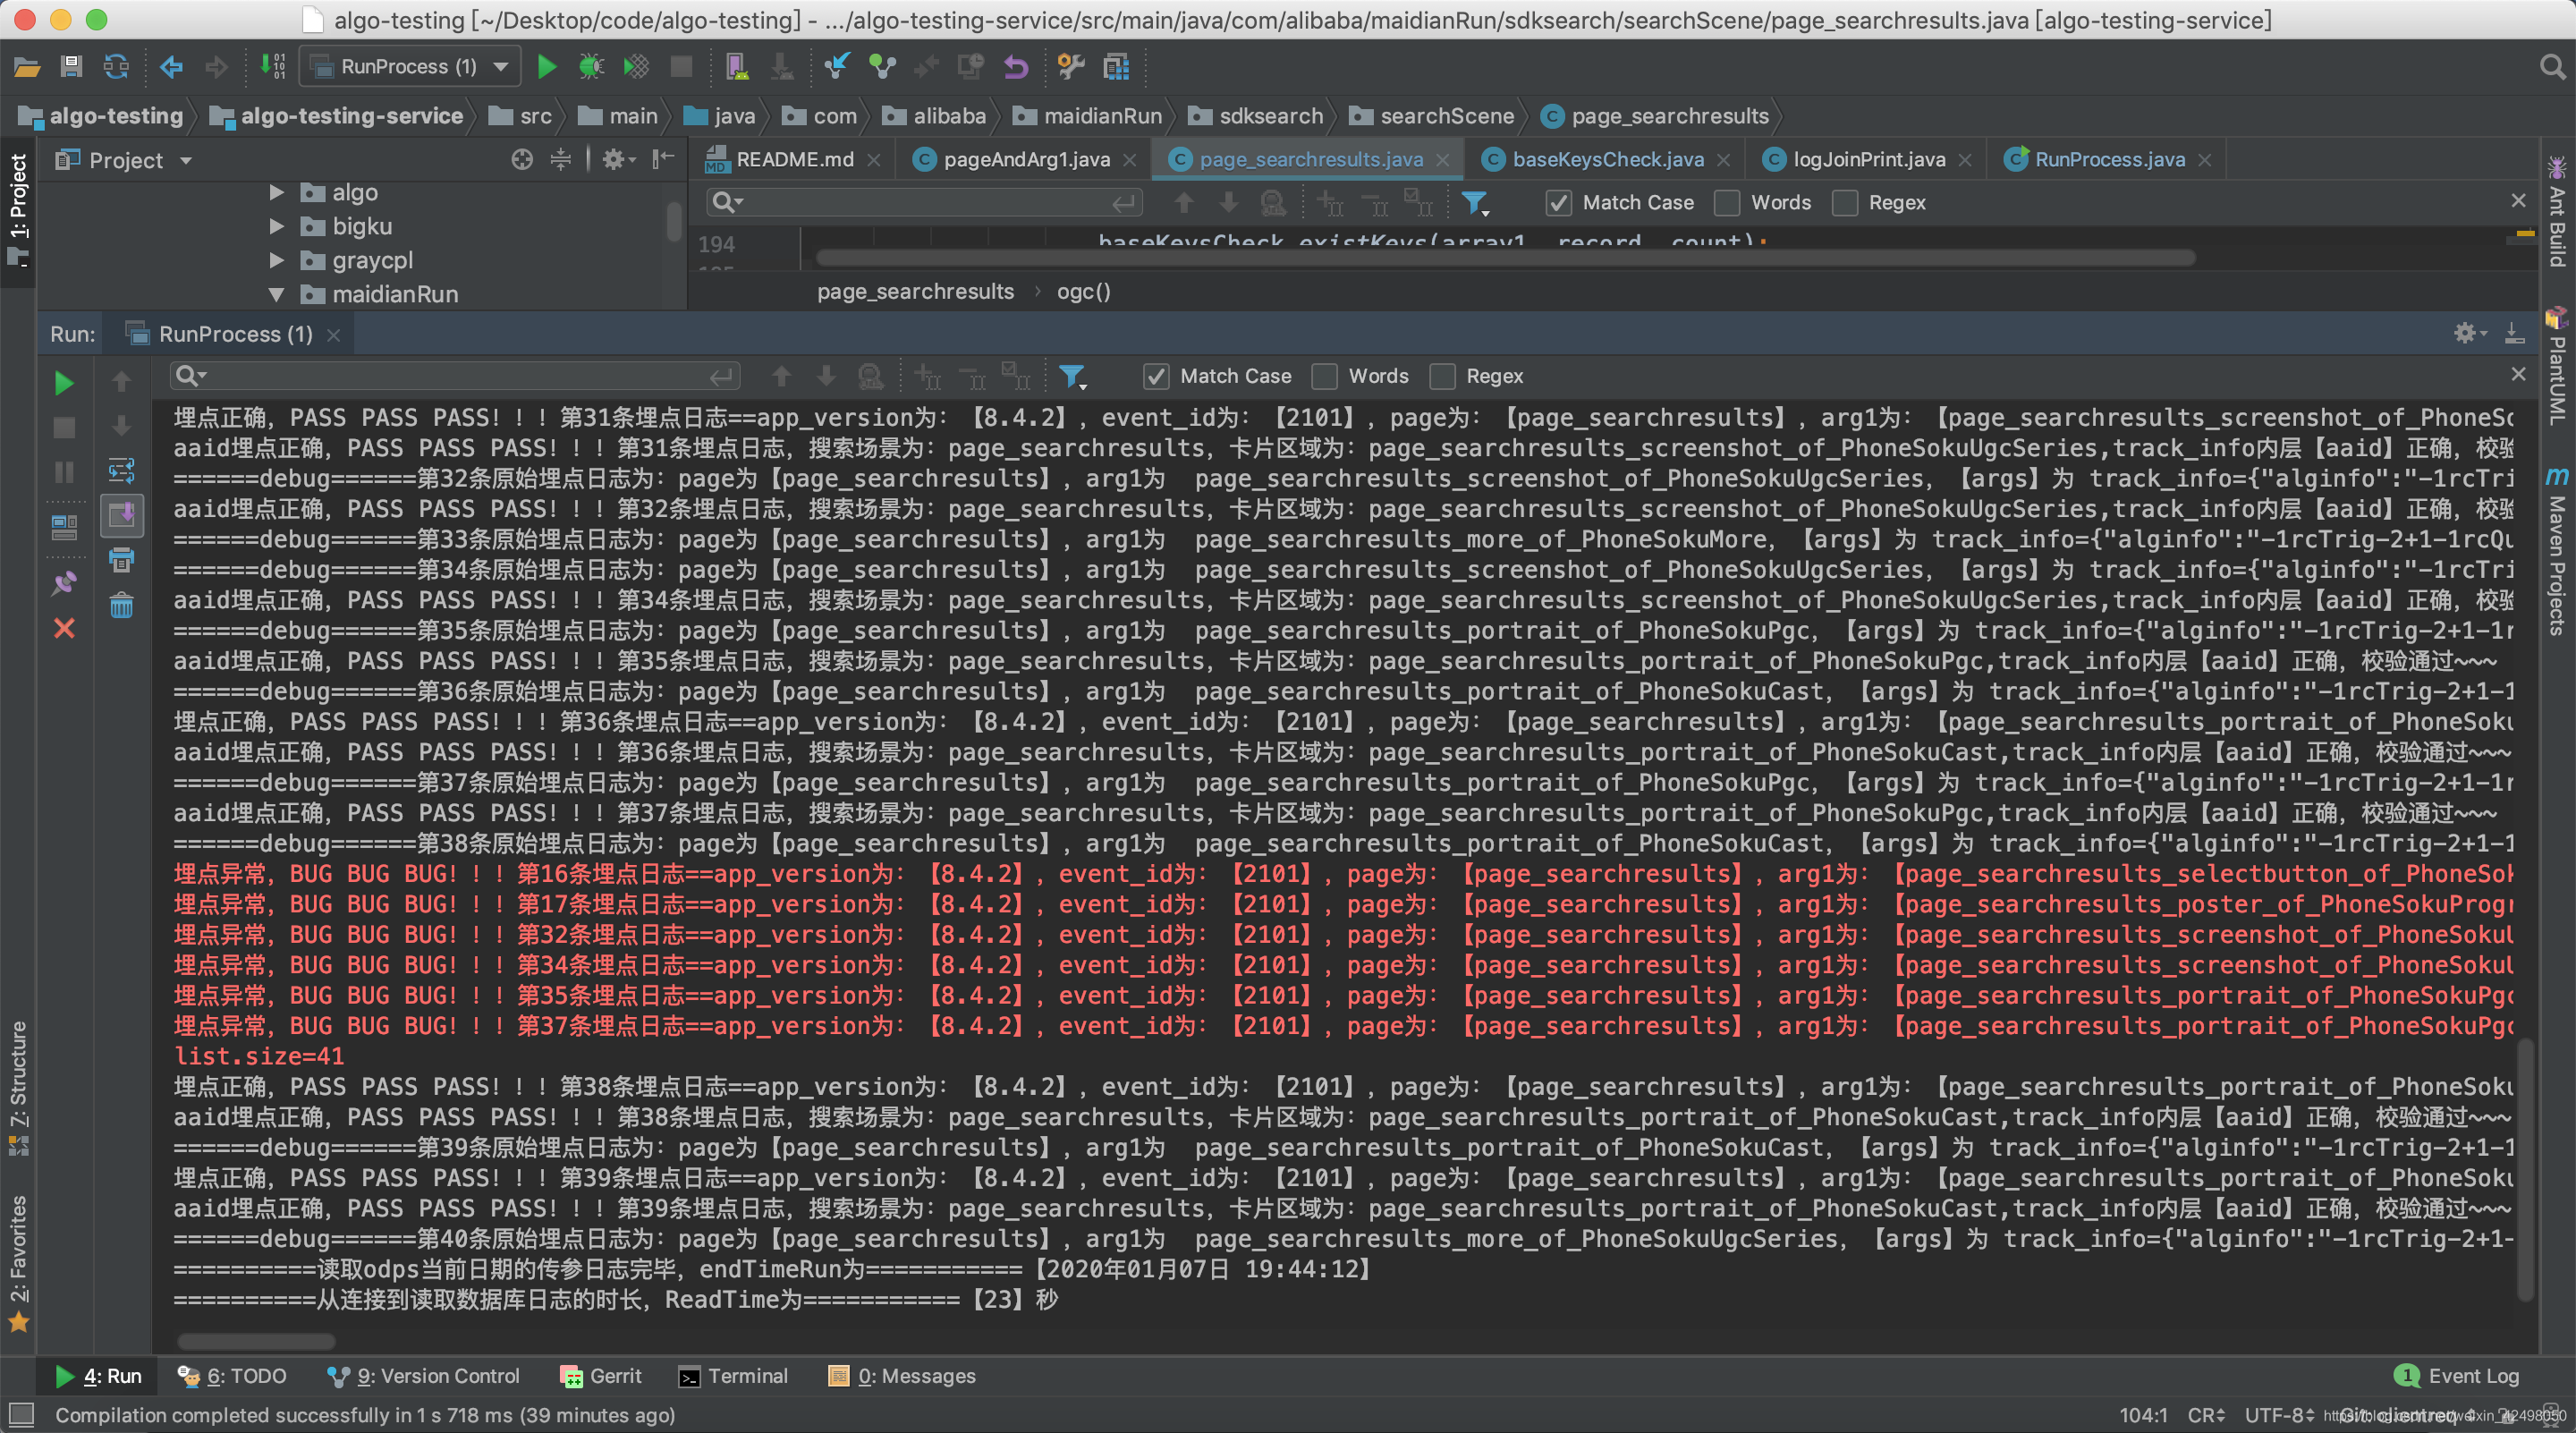Click searchScene in the breadcrumb path
The width and height of the screenshot is (2576, 1433).
[1446, 117]
